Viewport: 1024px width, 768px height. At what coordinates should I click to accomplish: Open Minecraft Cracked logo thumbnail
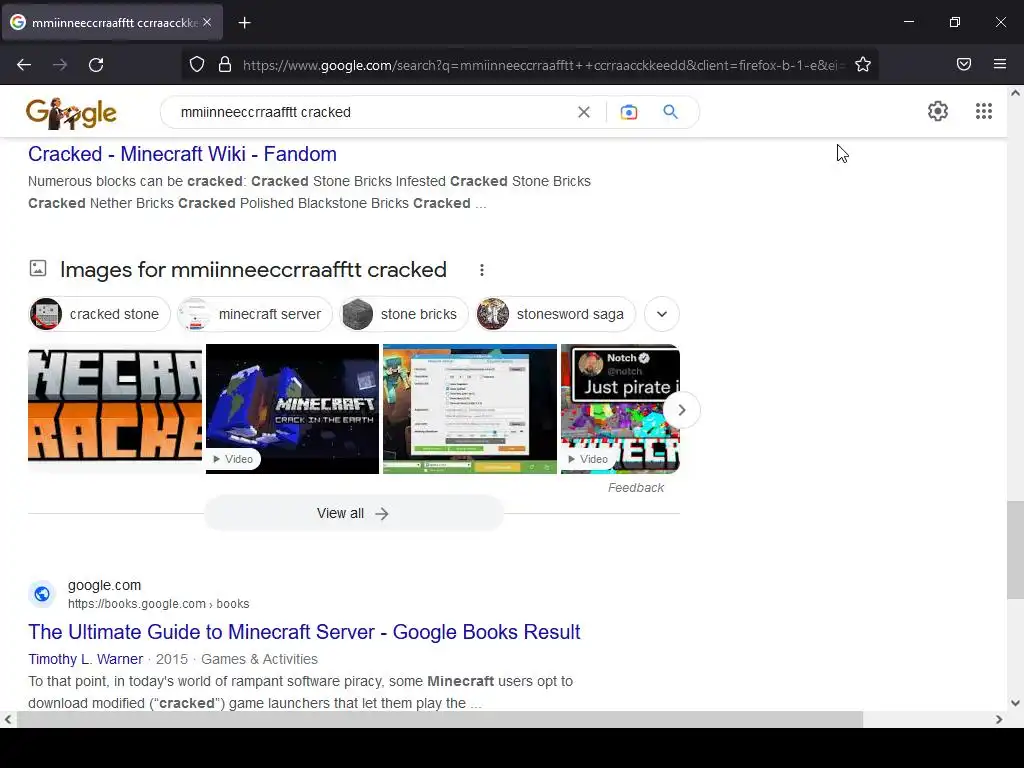pyautogui.click(x=115, y=409)
